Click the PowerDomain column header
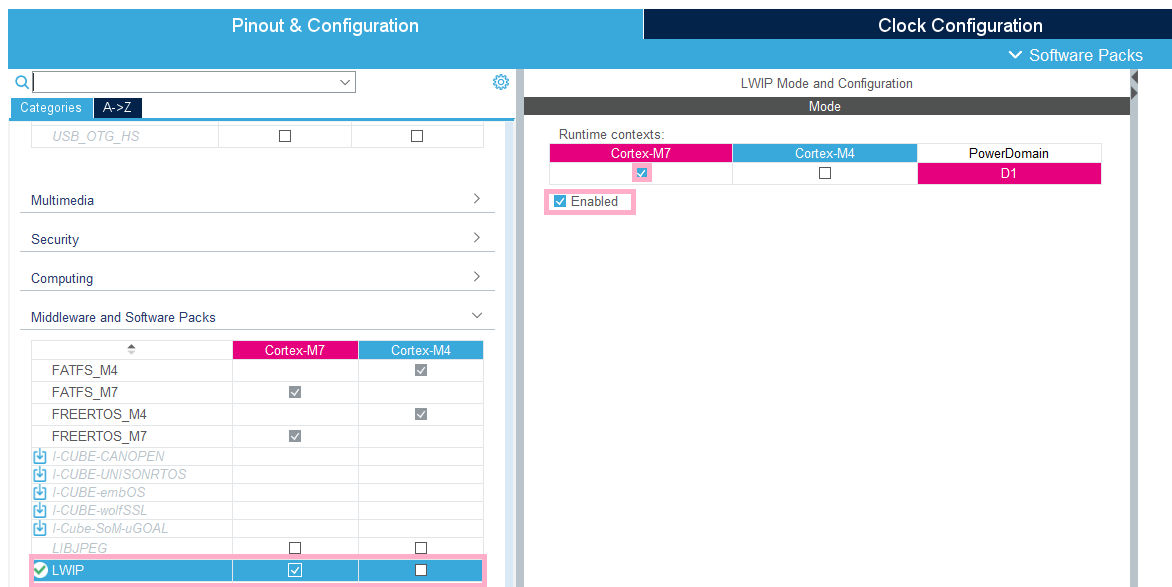Viewport: 1172px width, 587px height. pyautogui.click(x=1009, y=153)
